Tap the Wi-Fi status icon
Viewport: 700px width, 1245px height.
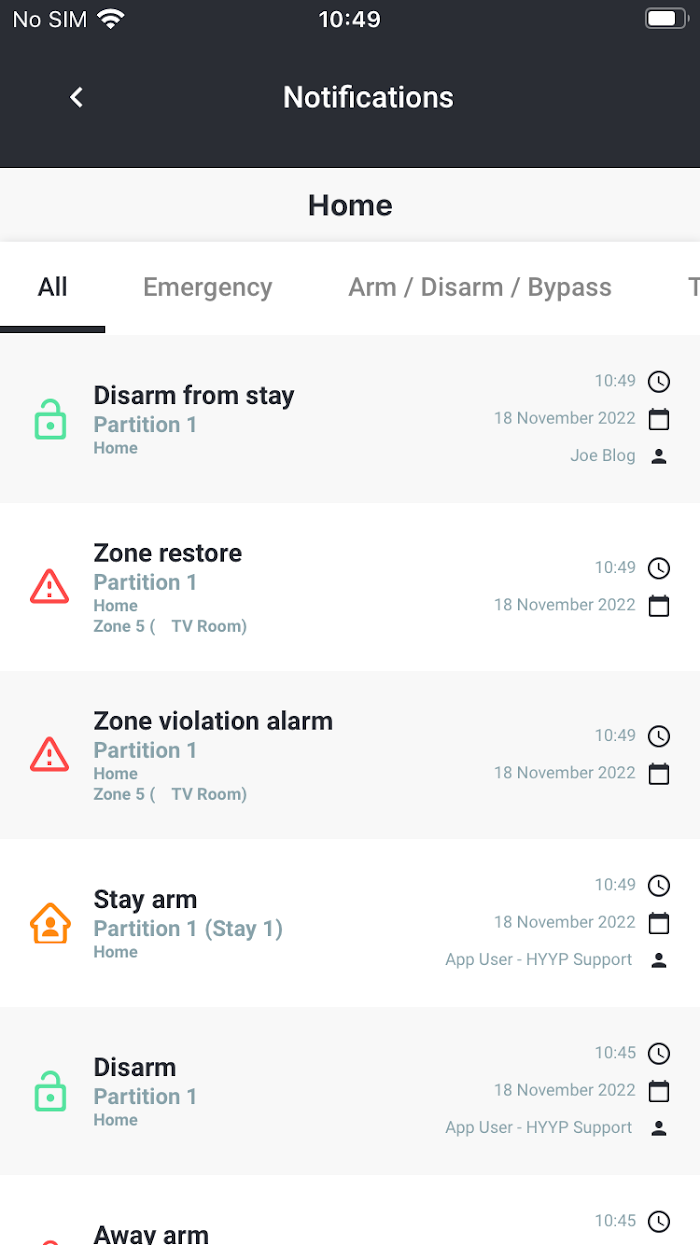tap(111, 19)
